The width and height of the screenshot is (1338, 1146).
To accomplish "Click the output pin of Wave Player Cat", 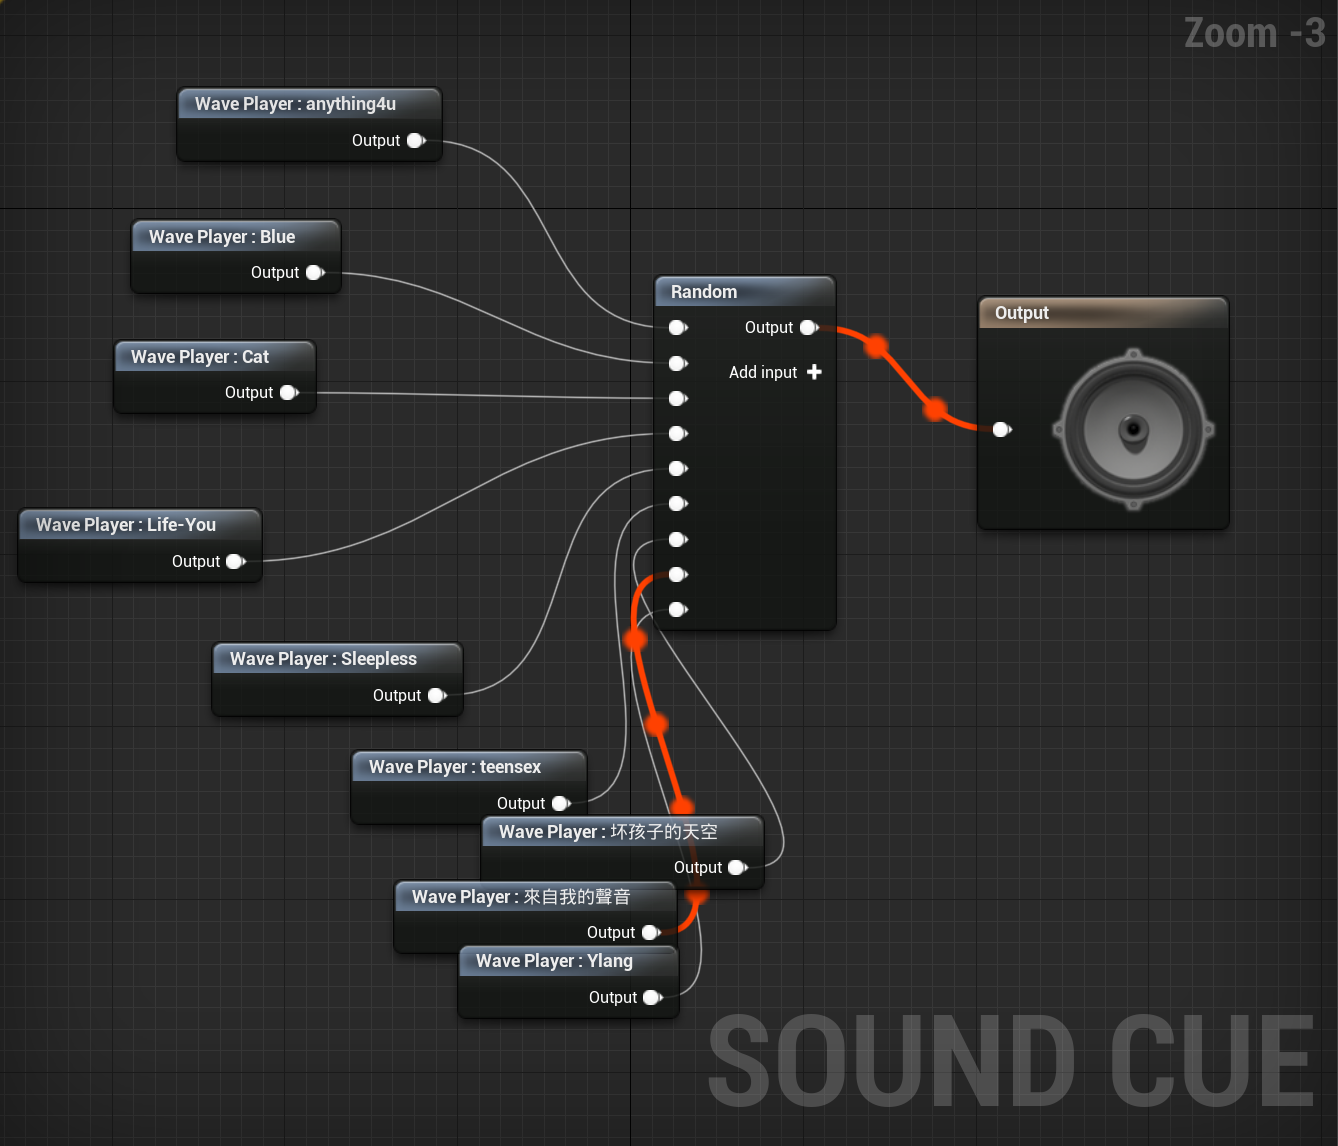I will point(289,393).
